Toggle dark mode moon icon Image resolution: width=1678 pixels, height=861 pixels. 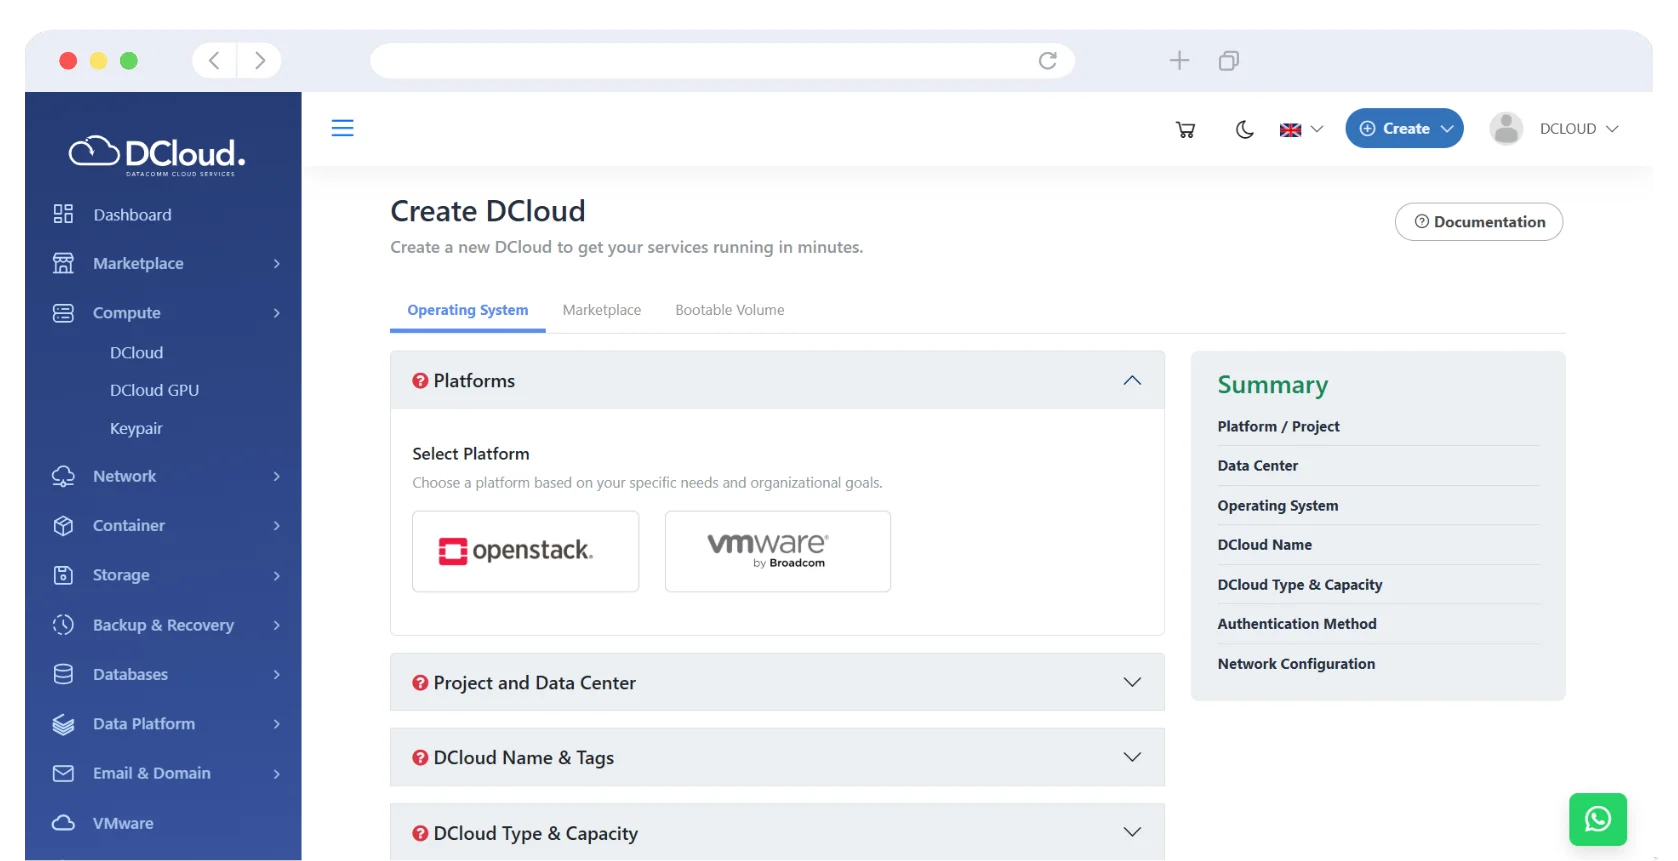click(1244, 129)
